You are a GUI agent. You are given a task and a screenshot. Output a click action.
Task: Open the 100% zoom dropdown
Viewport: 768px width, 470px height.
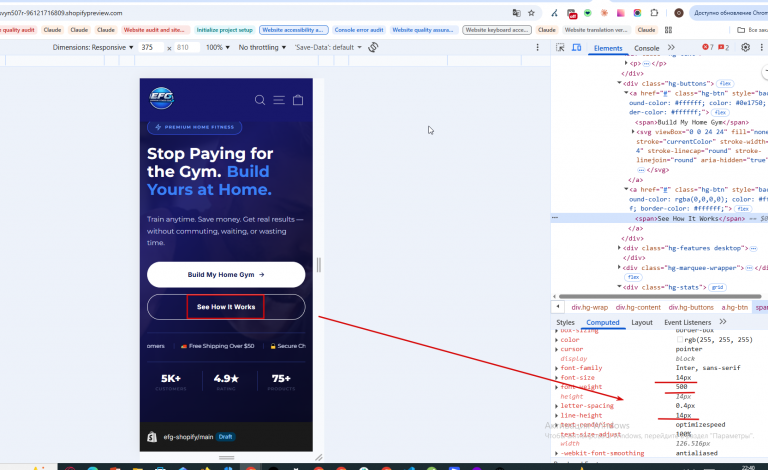217,47
